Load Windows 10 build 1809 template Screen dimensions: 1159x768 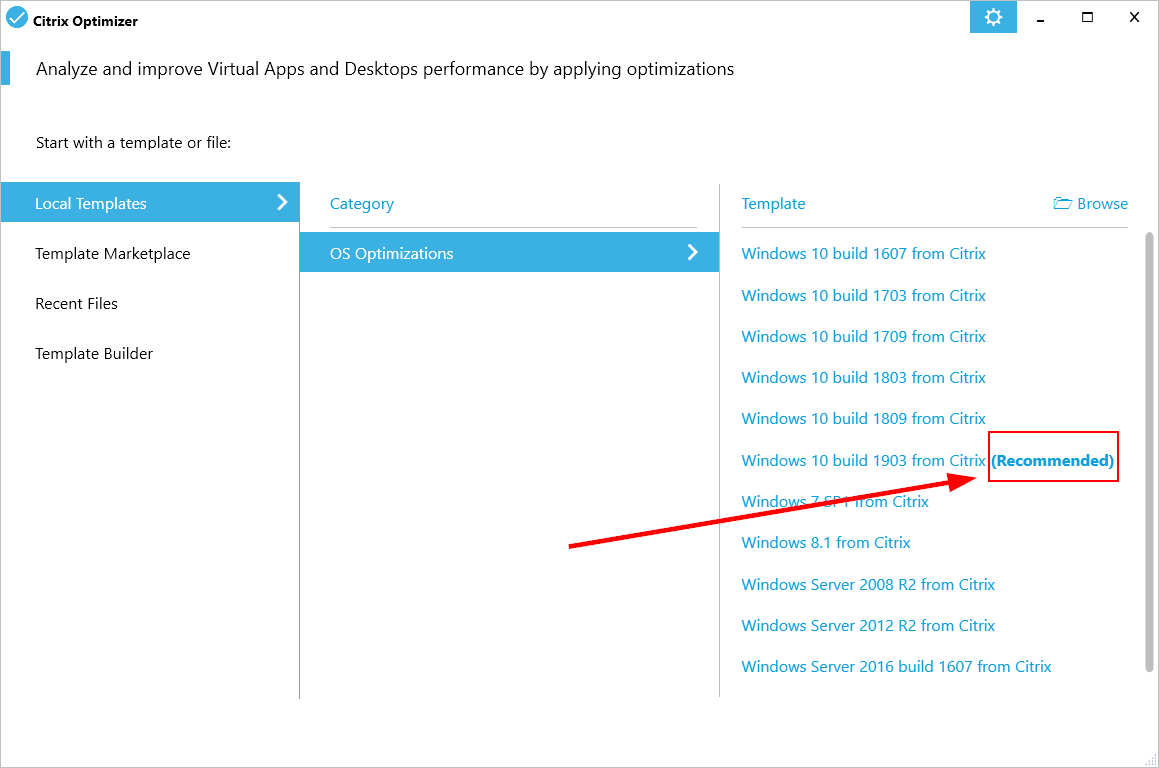point(863,419)
